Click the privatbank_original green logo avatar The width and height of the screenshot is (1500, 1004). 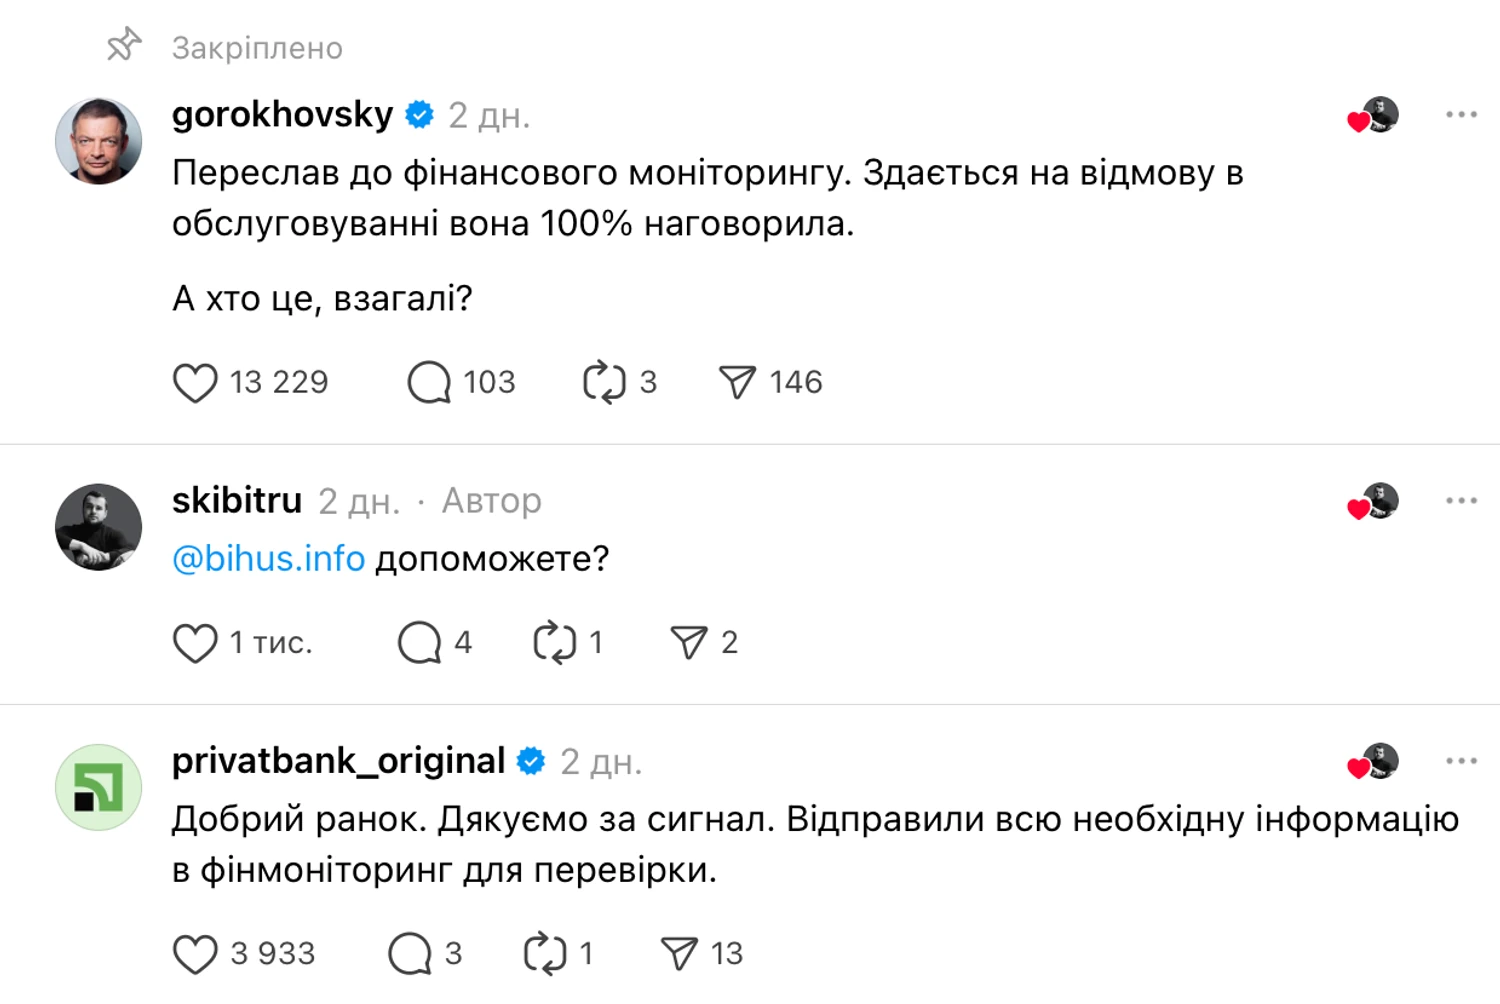98,787
